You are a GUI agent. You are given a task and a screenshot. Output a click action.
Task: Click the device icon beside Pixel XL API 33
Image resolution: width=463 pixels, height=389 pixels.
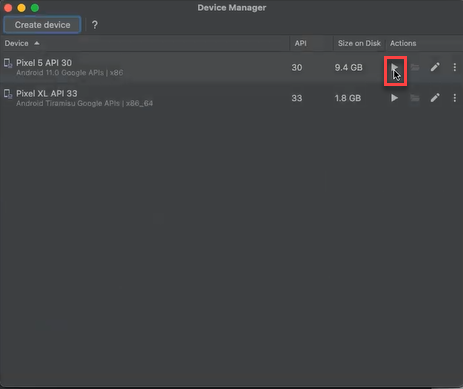(8, 94)
